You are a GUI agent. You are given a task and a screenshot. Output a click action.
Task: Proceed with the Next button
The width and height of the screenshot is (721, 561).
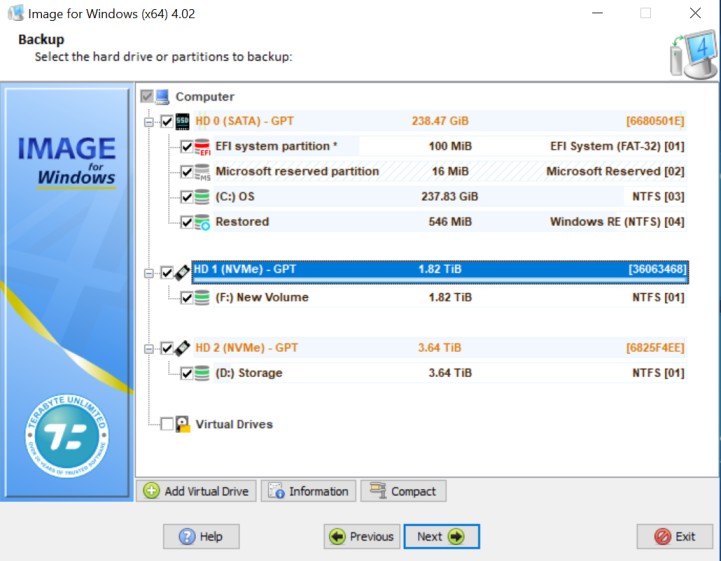click(441, 537)
